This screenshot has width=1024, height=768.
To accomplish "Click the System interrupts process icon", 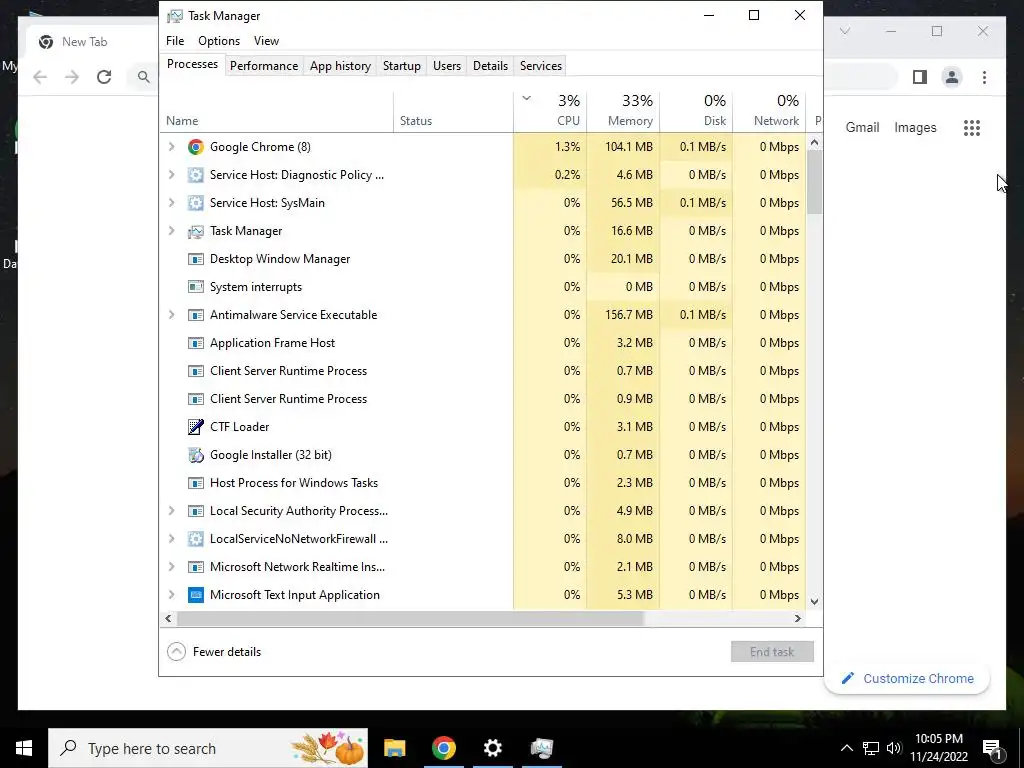I will coord(195,287).
